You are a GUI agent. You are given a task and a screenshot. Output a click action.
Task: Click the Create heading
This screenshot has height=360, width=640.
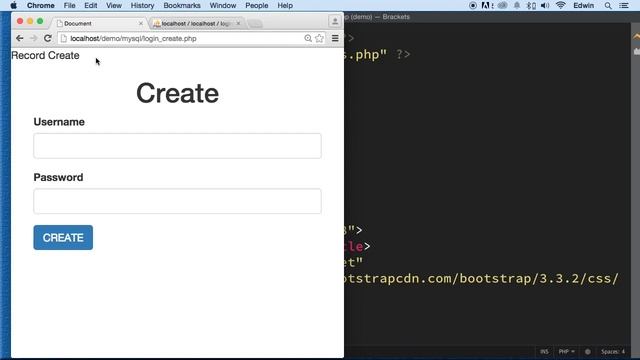pyautogui.click(x=178, y=93)
